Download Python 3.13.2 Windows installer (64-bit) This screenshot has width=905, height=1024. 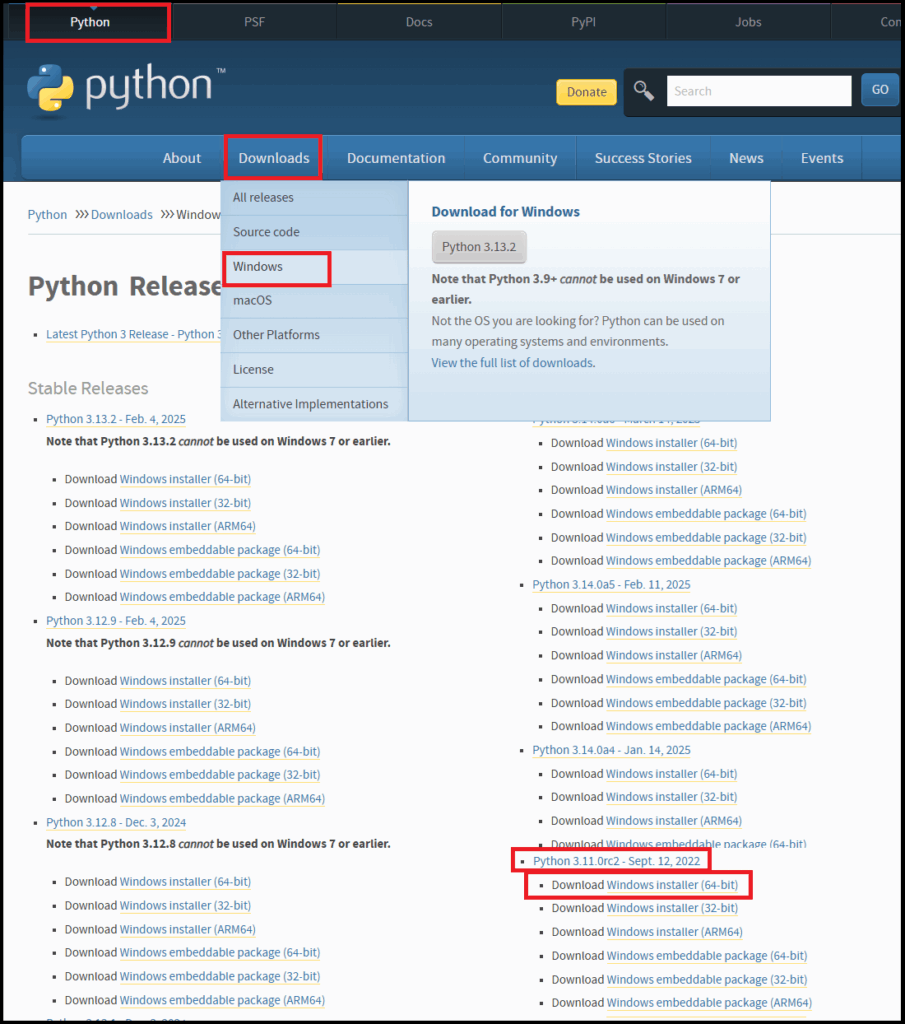click(185, 479)
